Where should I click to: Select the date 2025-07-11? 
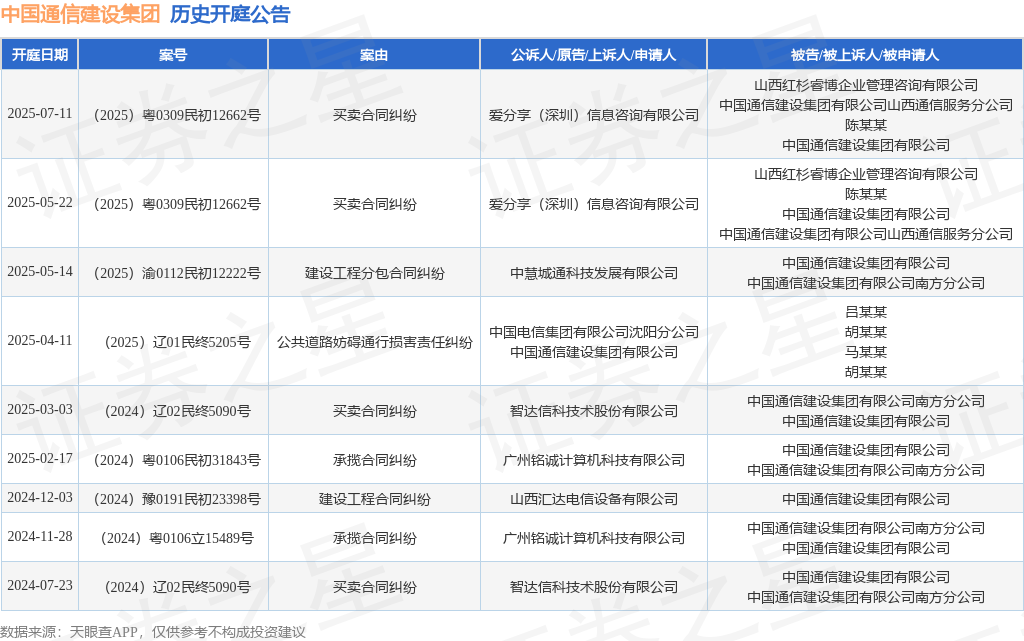pos(40,114)
